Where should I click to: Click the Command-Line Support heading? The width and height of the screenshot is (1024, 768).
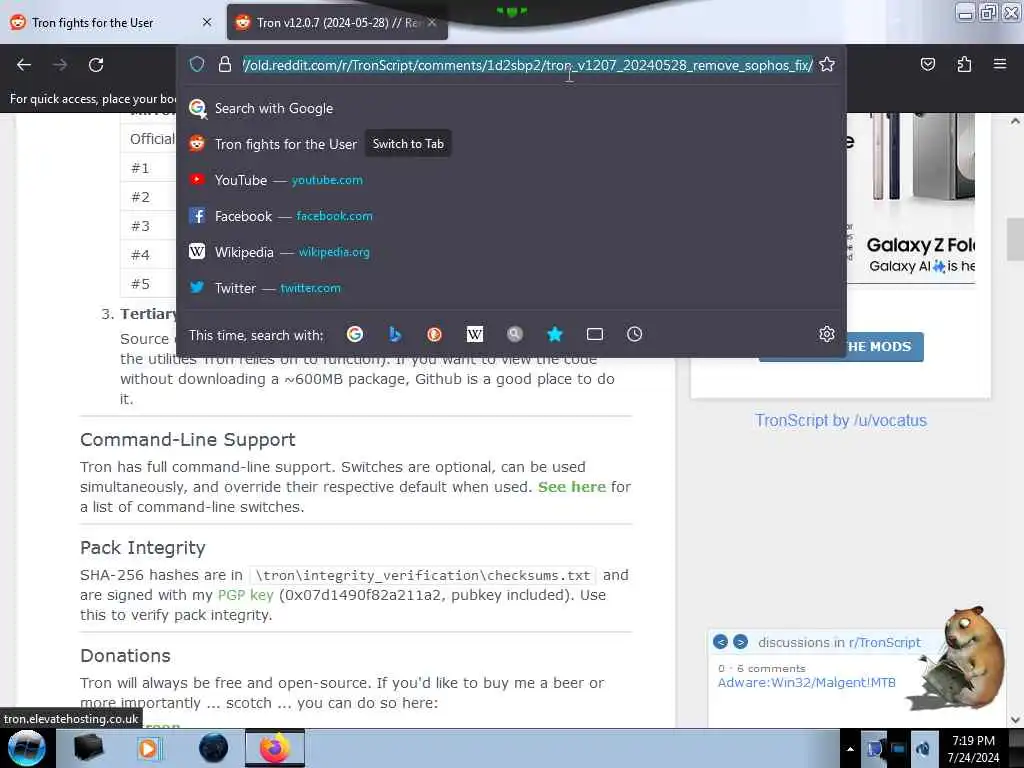(x=188, y=440)
